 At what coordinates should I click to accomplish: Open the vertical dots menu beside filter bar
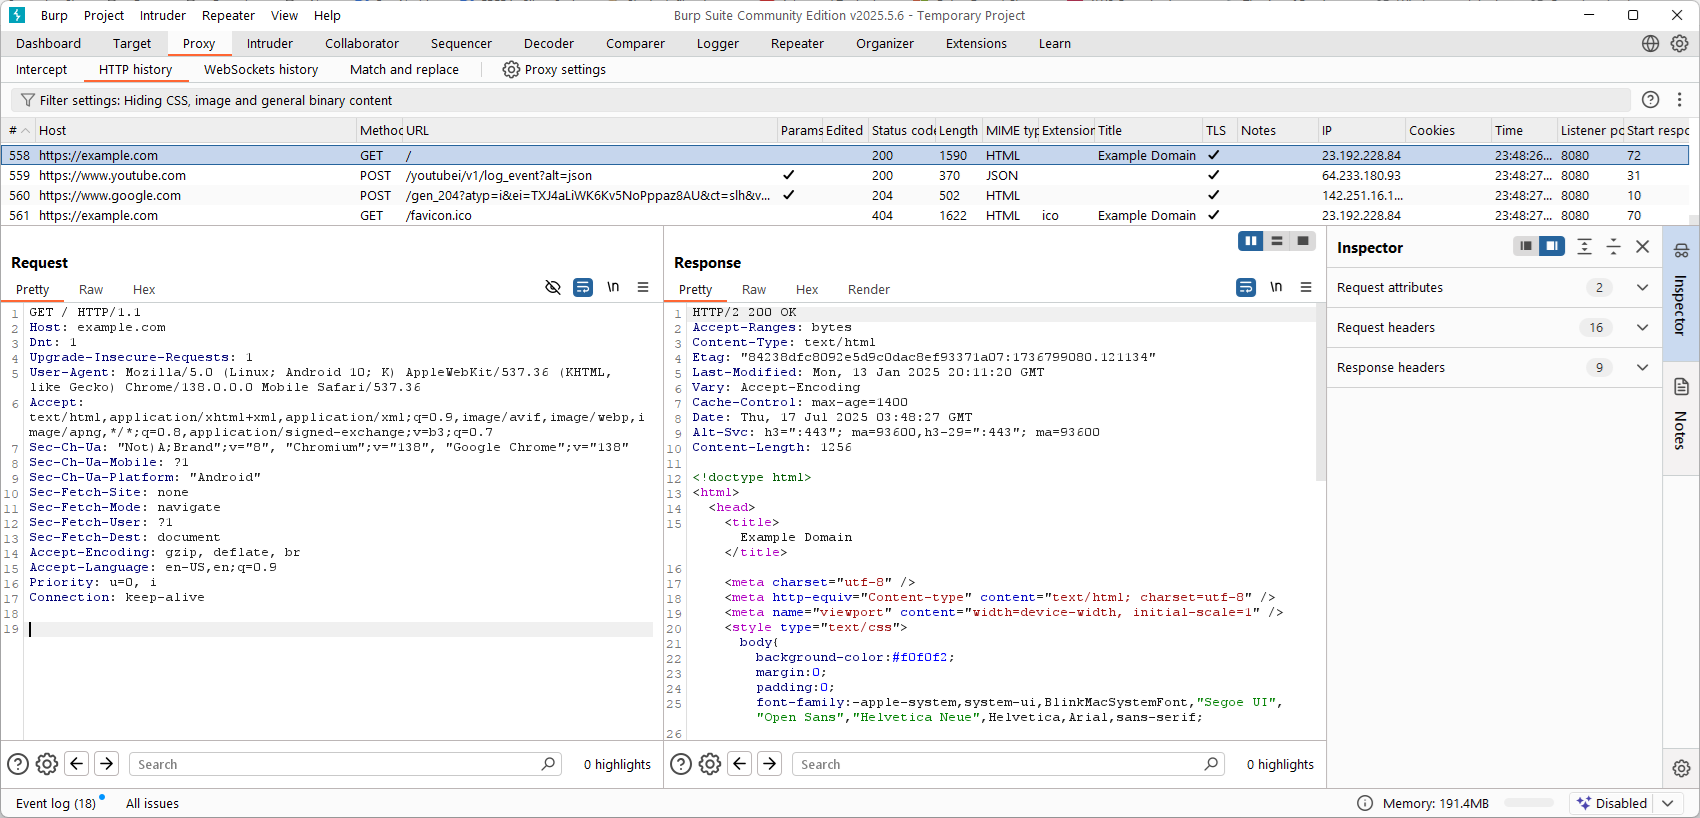click(x=1679, y=99)
